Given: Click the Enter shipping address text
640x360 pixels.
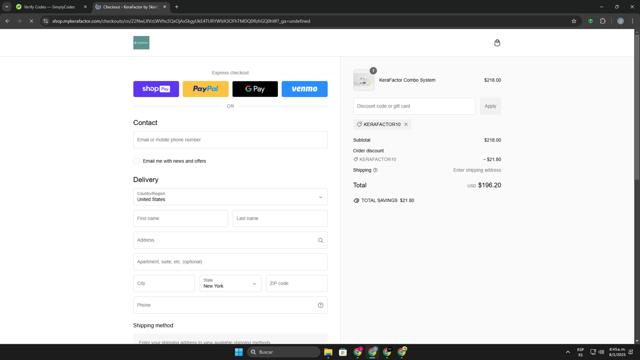Looking at the screenshot, I should coord(477,170).
